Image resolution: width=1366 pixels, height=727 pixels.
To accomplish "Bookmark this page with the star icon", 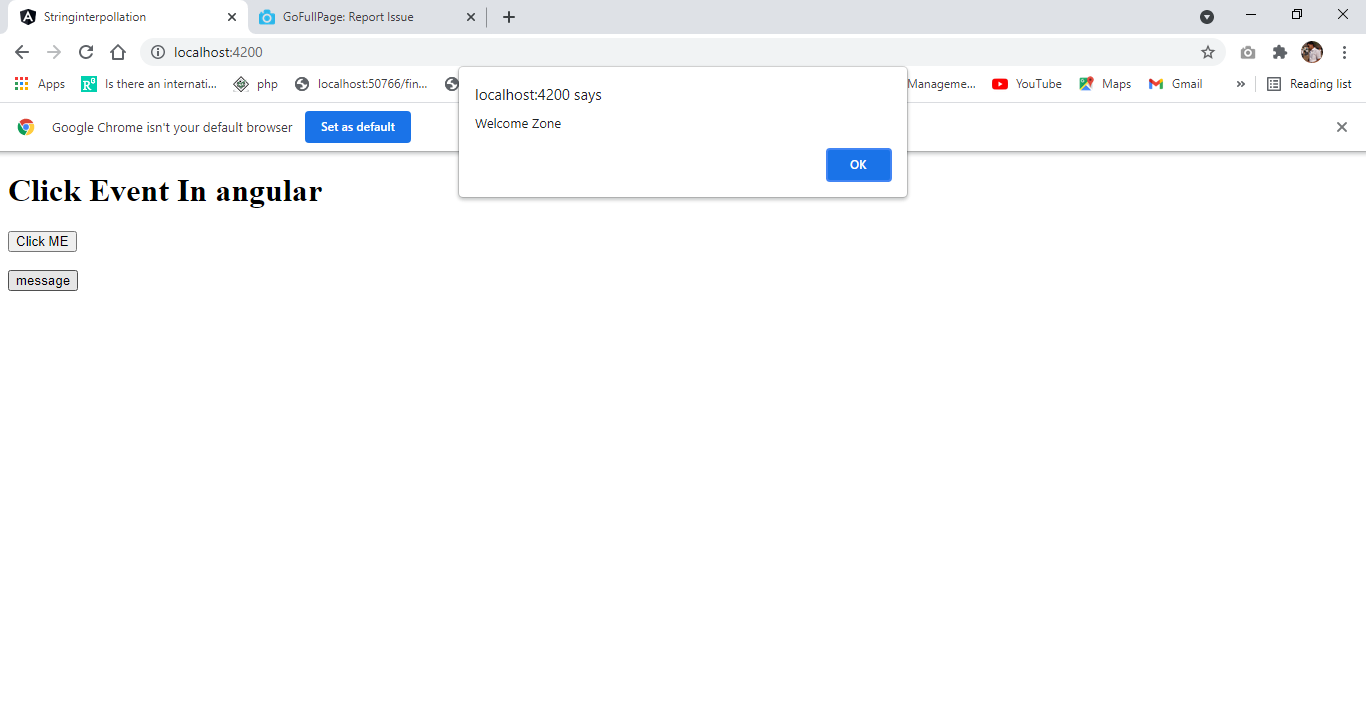I will click(1208, 52).
